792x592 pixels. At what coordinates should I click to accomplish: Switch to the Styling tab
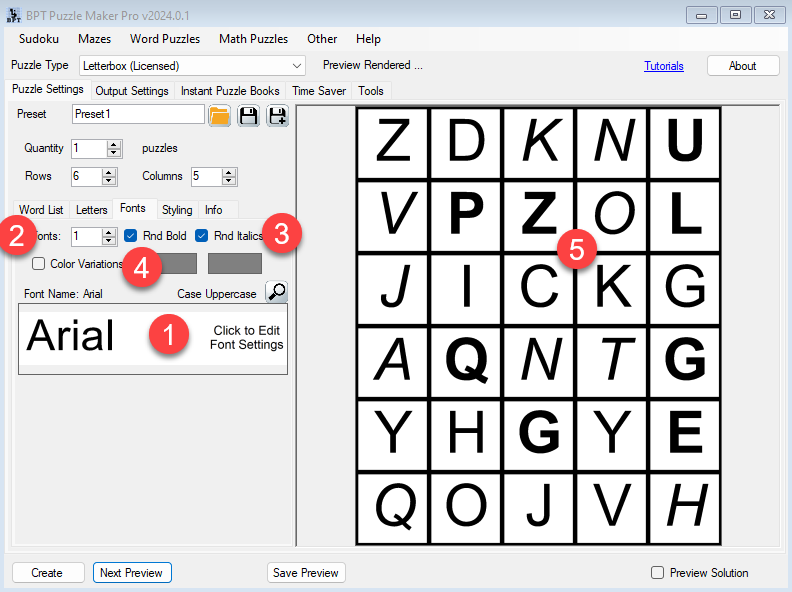(x=177, y=210)
